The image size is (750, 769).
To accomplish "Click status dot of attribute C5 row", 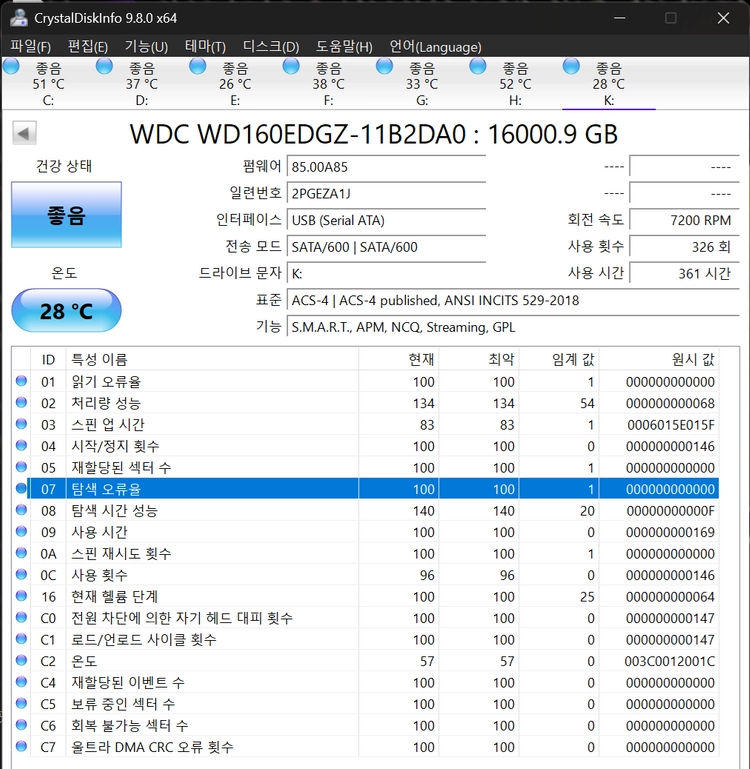I will (x=21, y=703).
